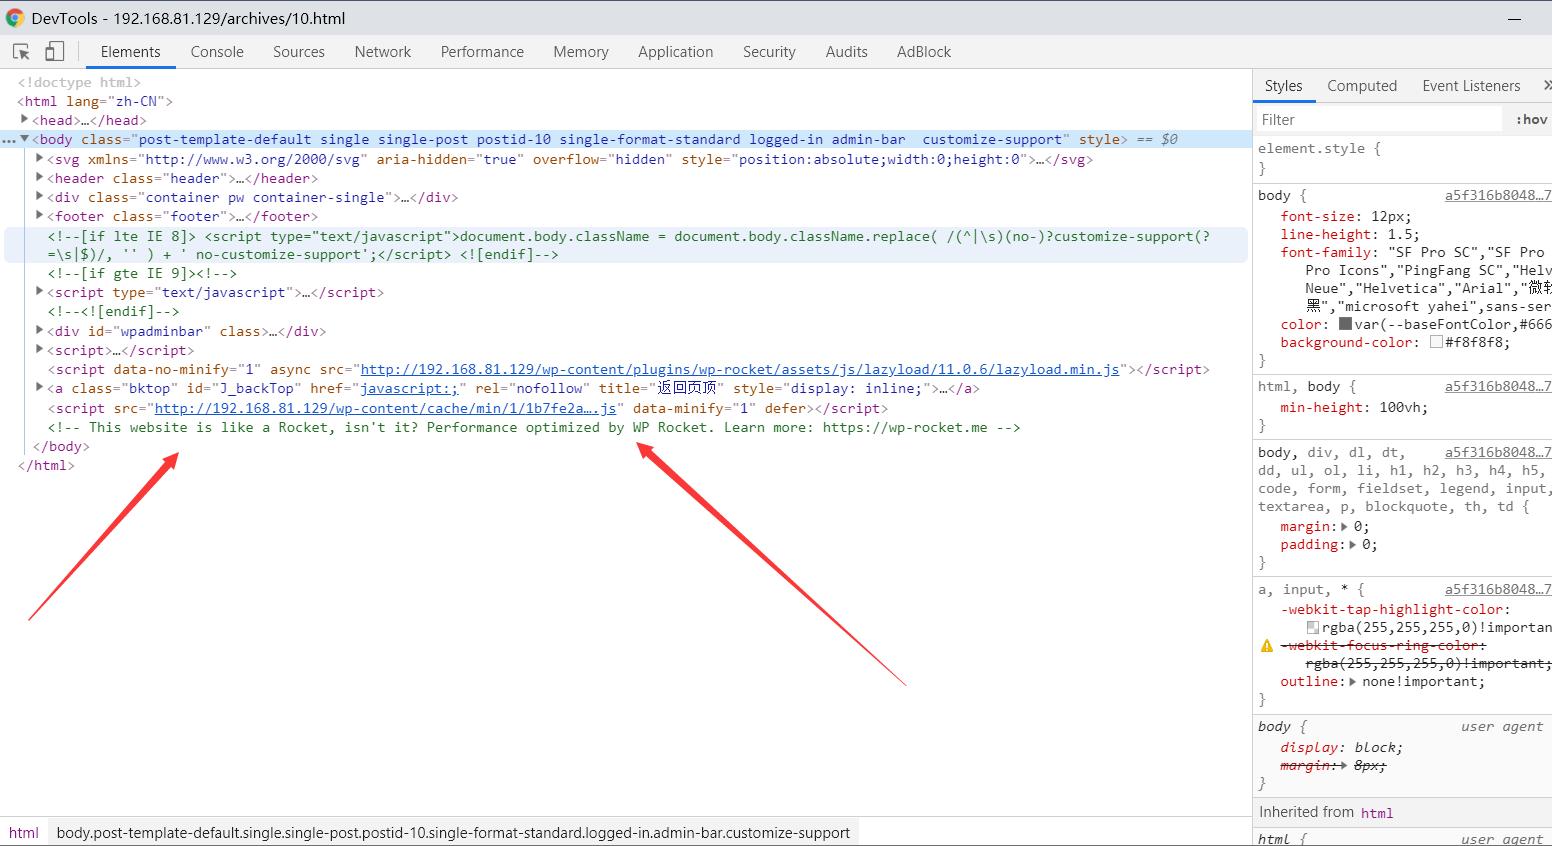Minimize the DevTools window
The image size is (1552, 846).
pyautogui.click(x=1514, y=19)
